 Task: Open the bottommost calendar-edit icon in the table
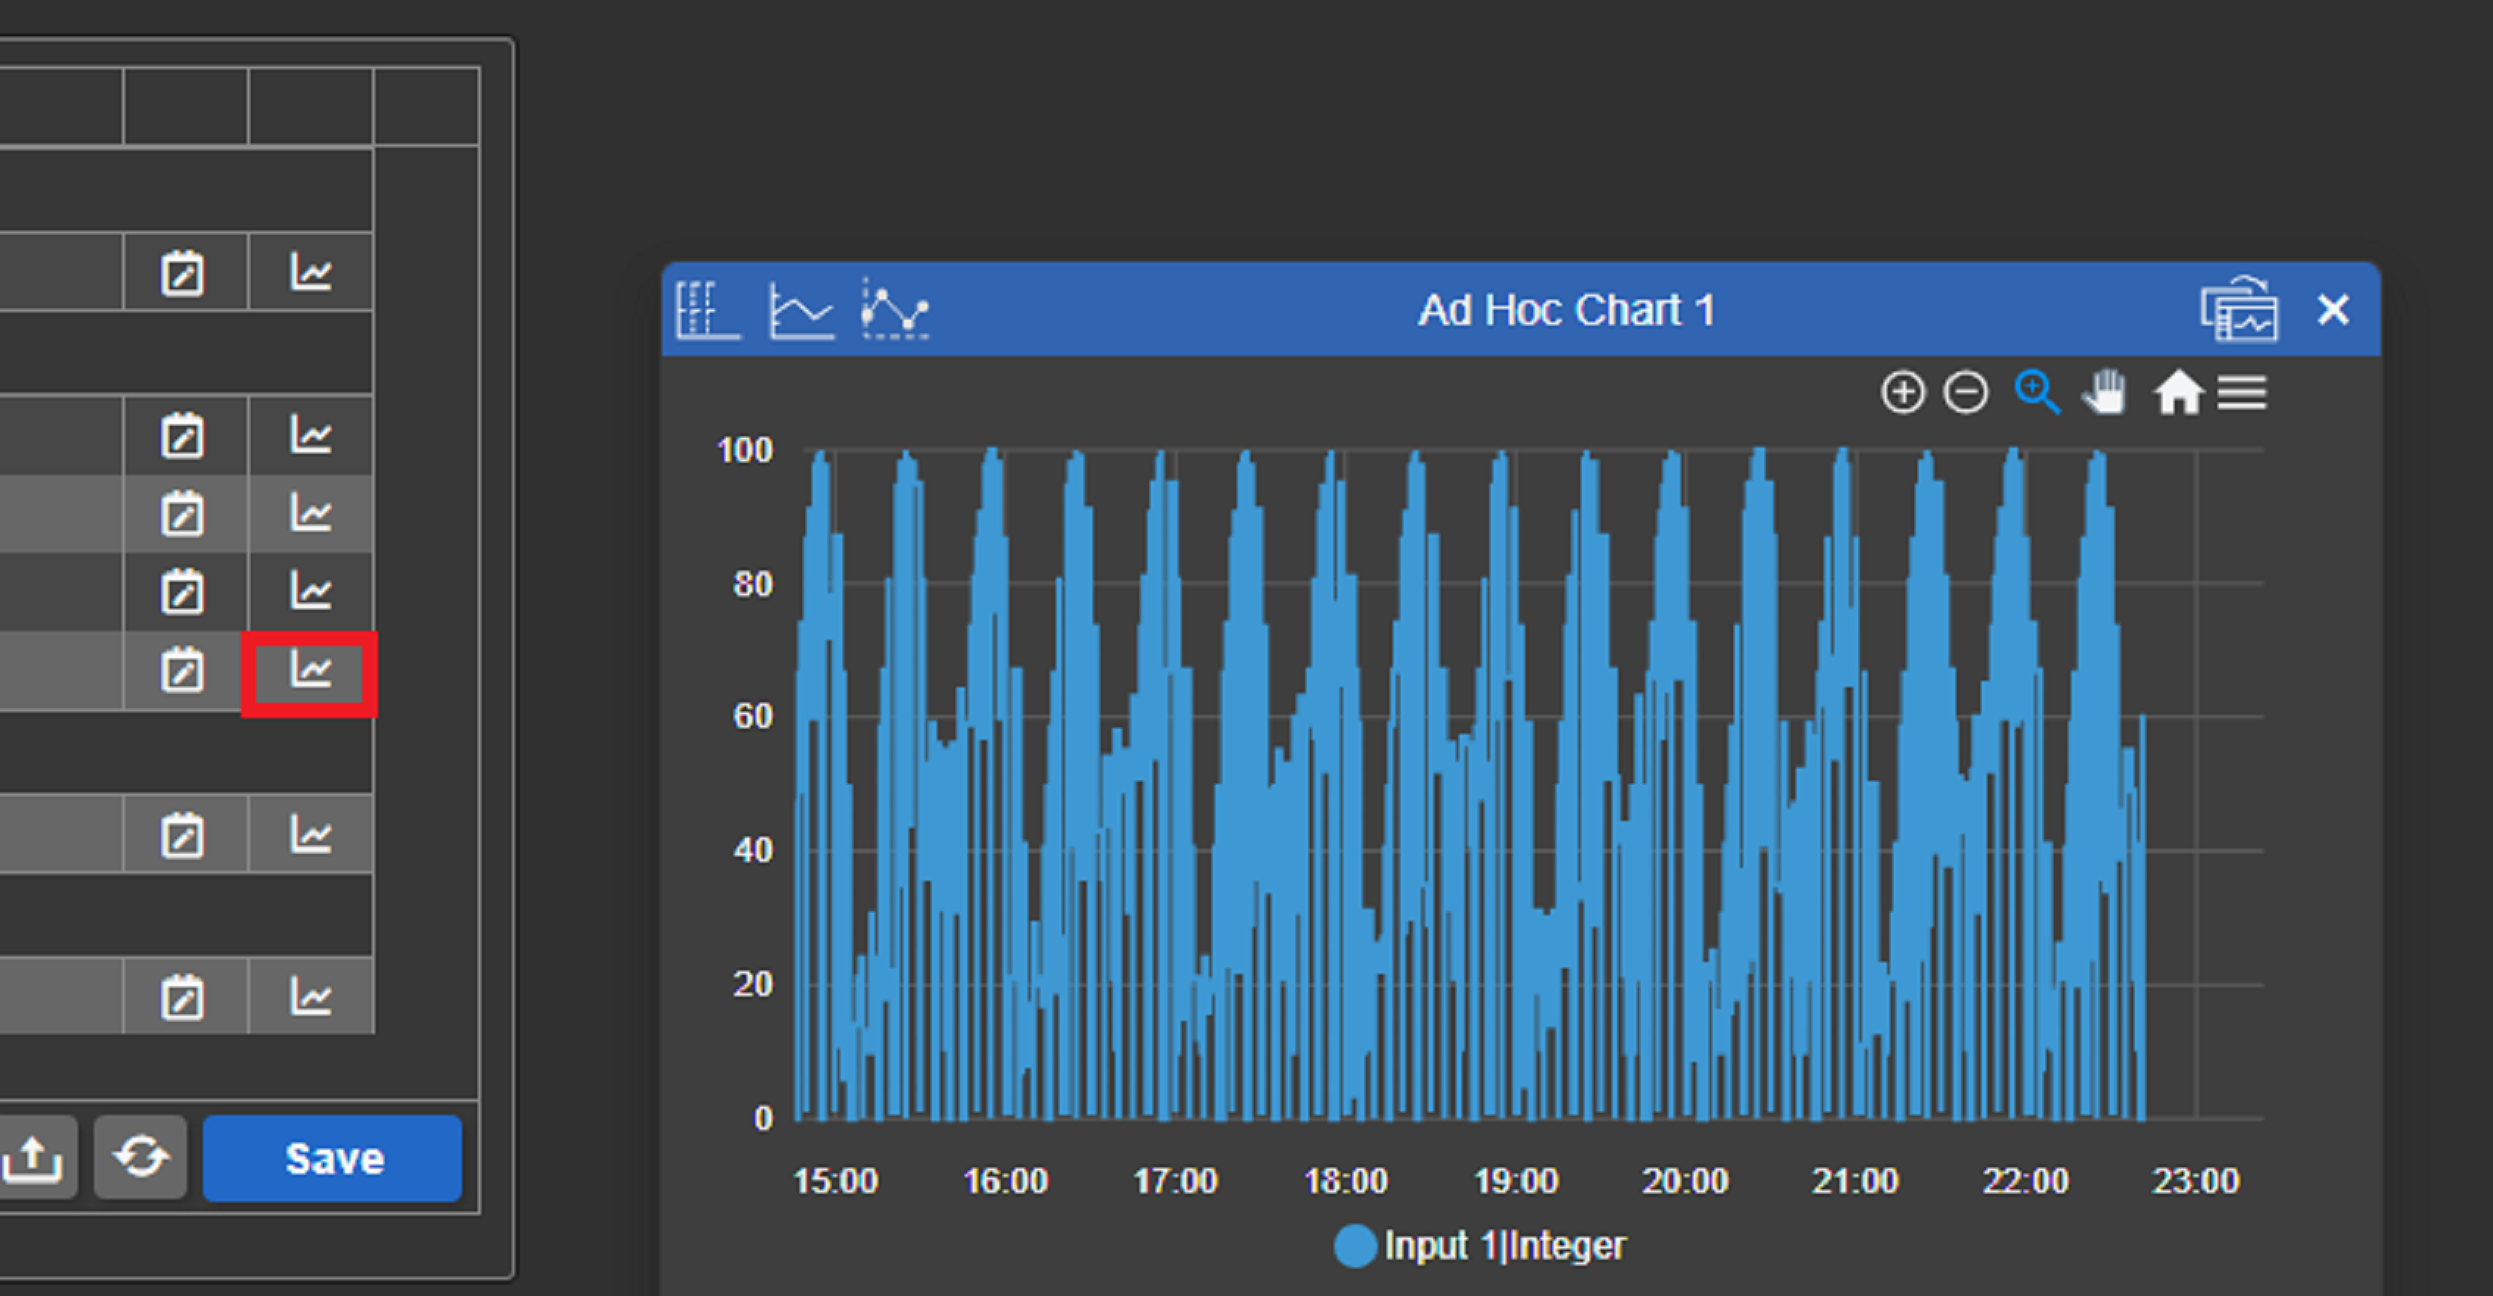[182, 997]
